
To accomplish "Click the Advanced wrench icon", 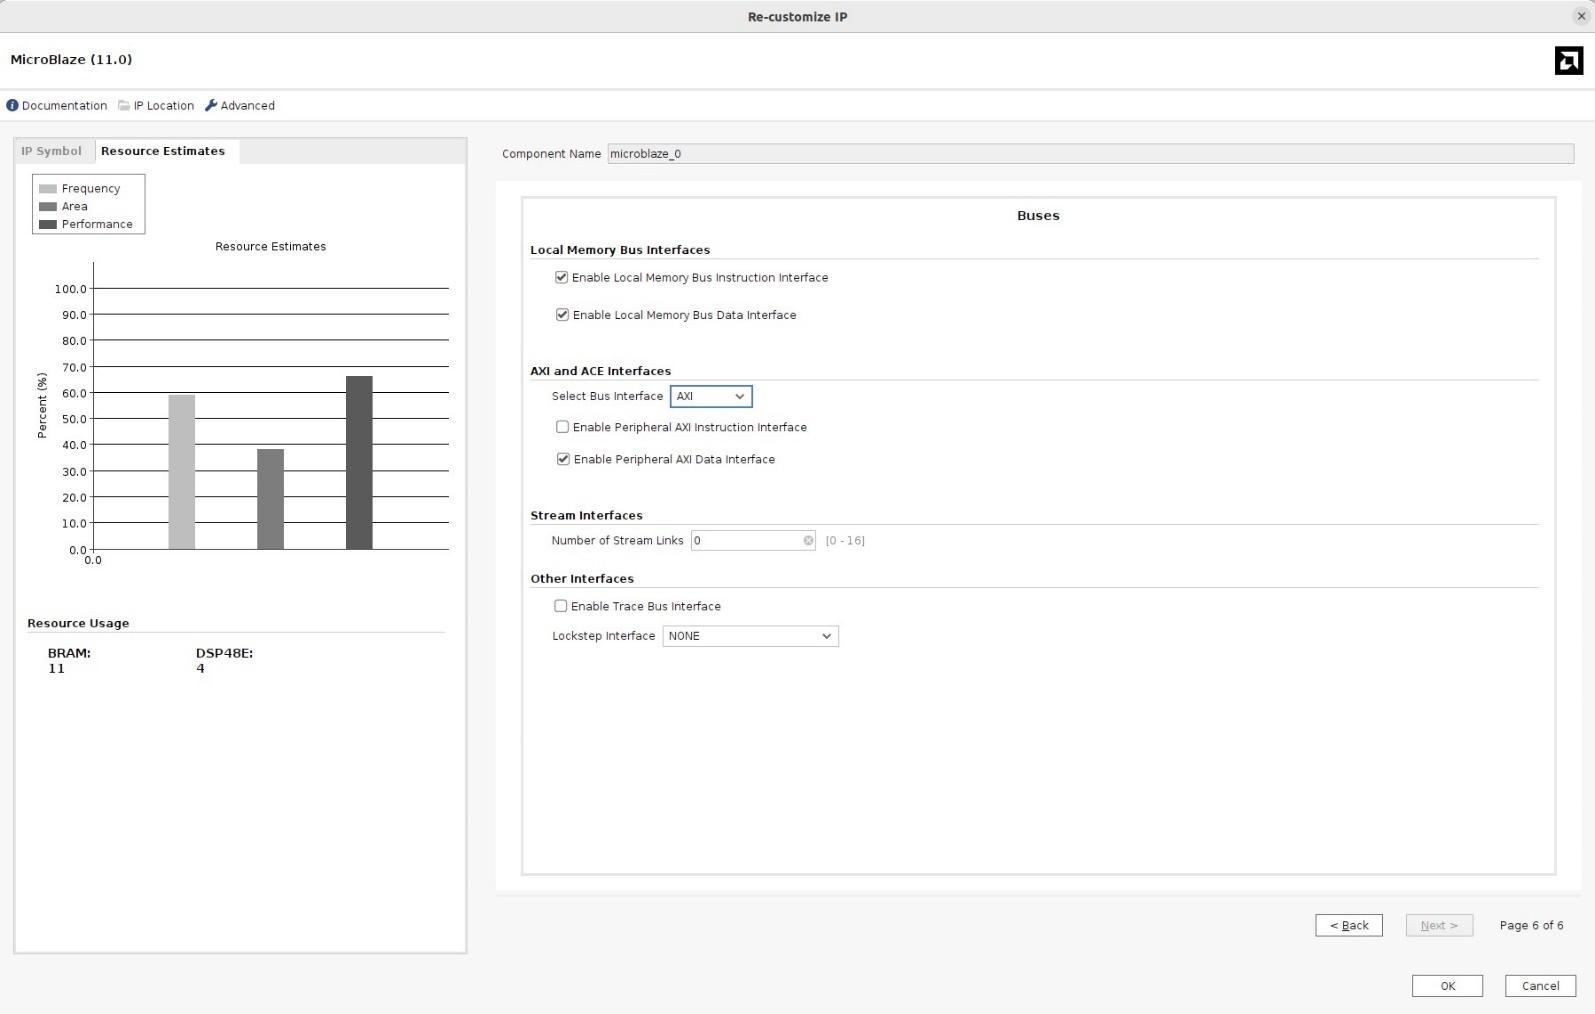I will point(211,105).
